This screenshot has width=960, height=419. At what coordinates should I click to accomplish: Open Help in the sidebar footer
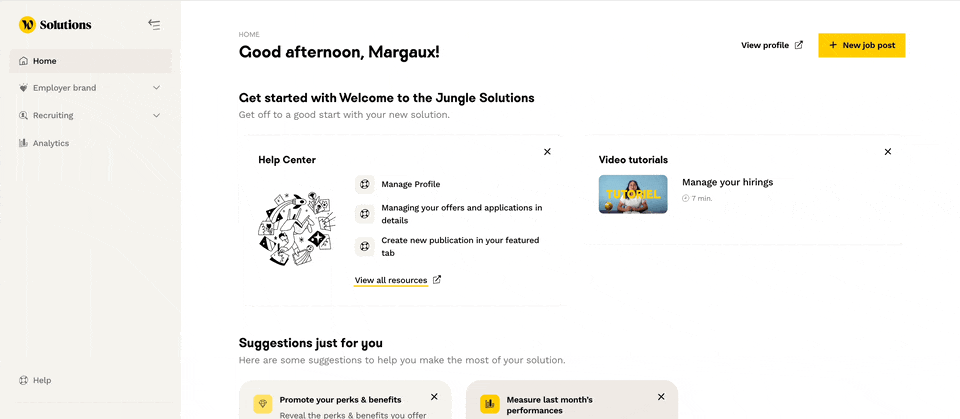41,380
